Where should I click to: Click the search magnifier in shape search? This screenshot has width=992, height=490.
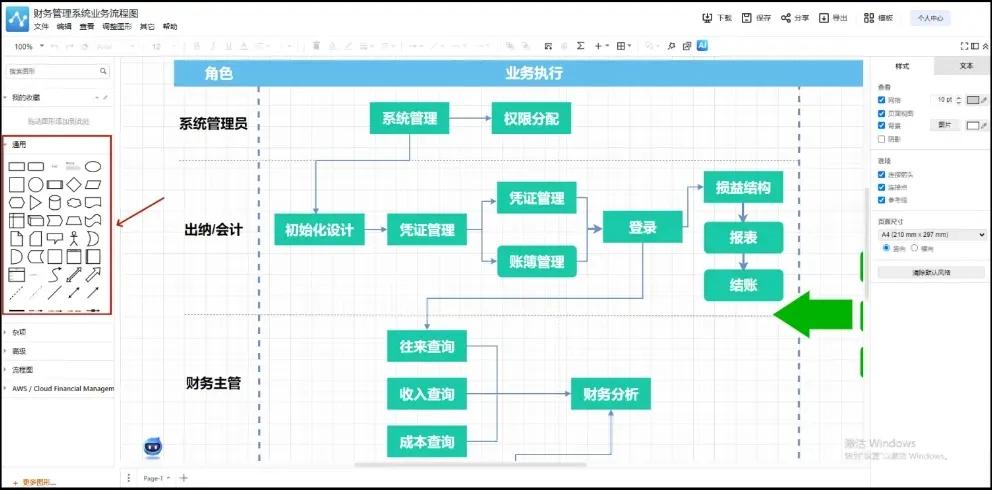click(x=103, y=71)
